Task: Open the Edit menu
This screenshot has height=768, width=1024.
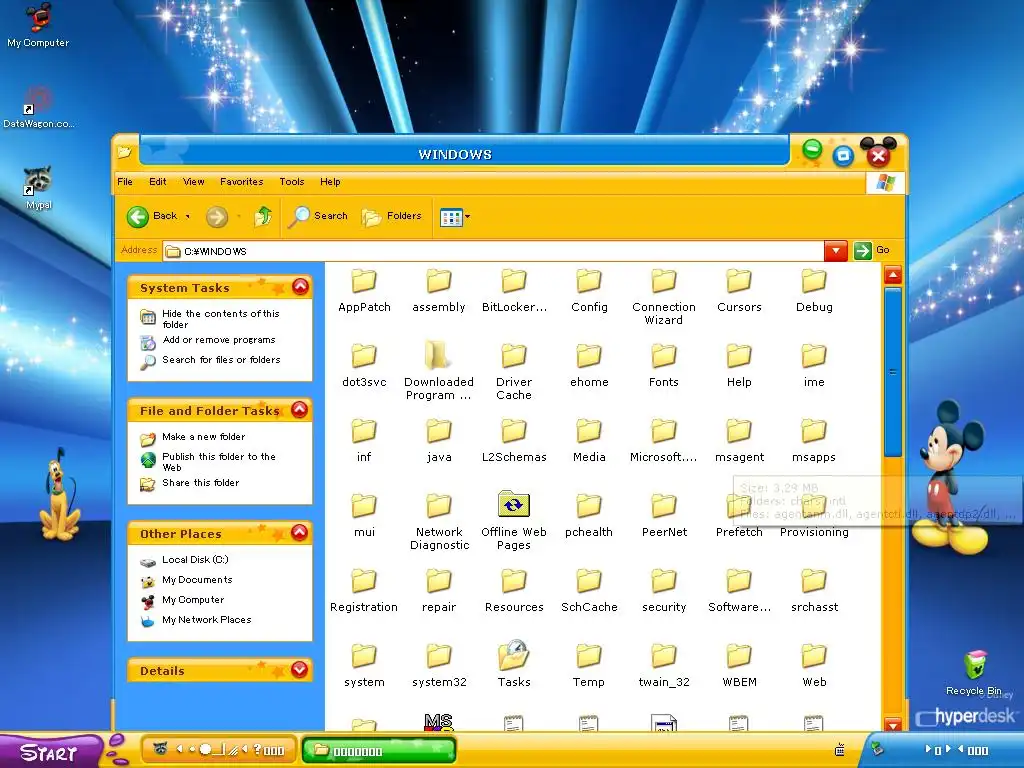Action: pos(157,182)
